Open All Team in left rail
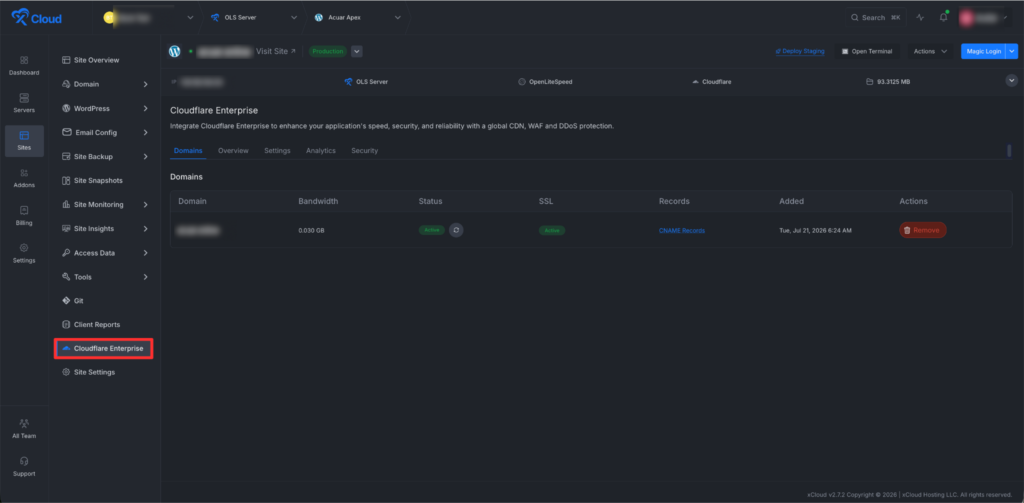 tap(24, 429)
